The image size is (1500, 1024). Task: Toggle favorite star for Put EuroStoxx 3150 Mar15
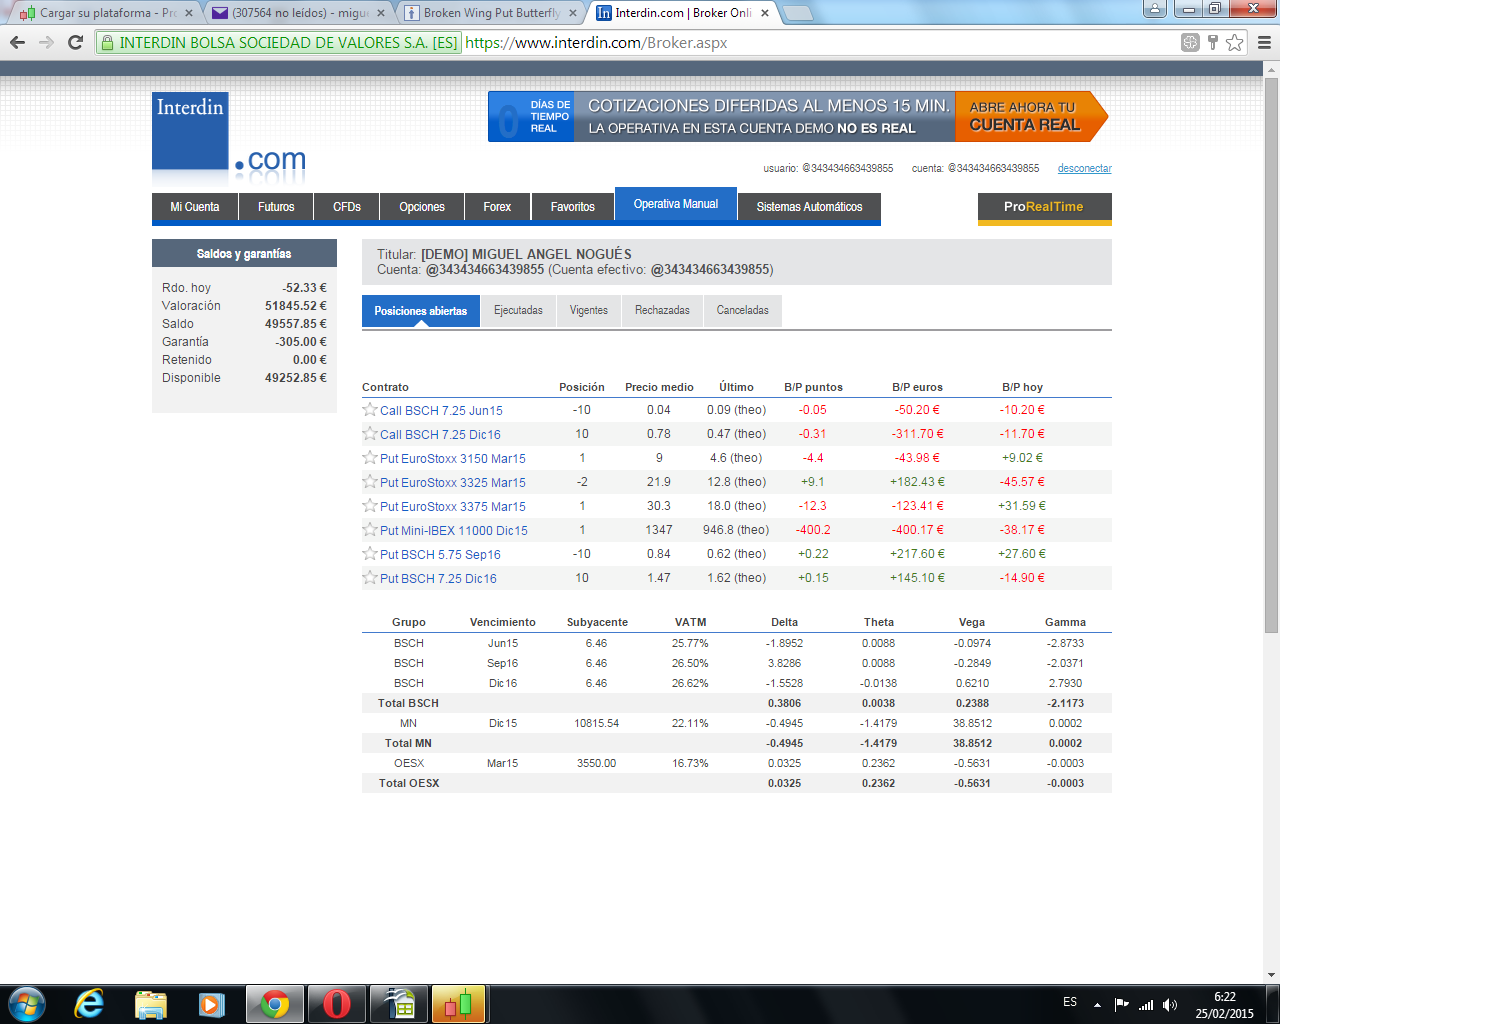[x=370, y=457]
